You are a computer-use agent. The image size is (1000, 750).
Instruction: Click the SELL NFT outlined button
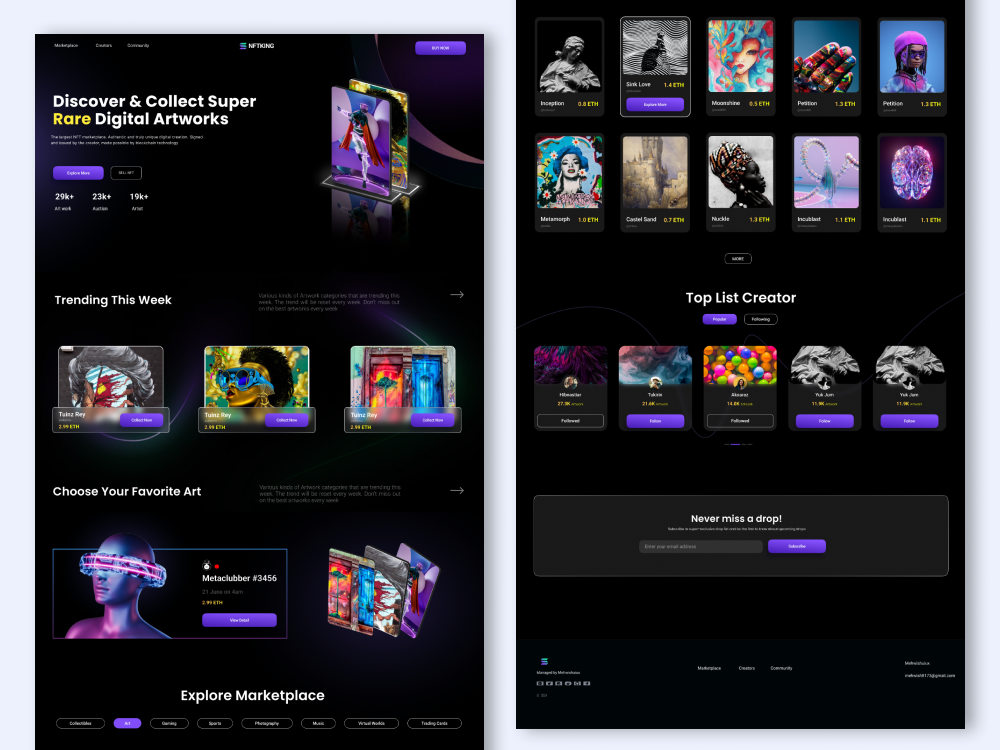point(126,173)
